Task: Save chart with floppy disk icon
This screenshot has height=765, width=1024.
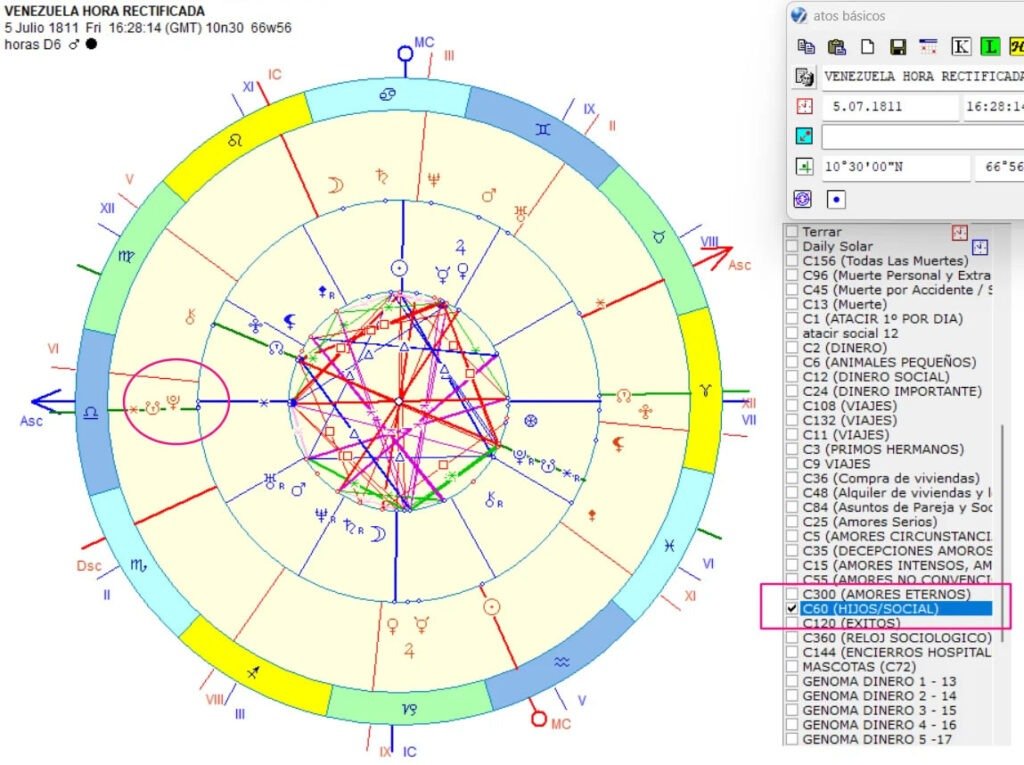Action: pos(898,46)
